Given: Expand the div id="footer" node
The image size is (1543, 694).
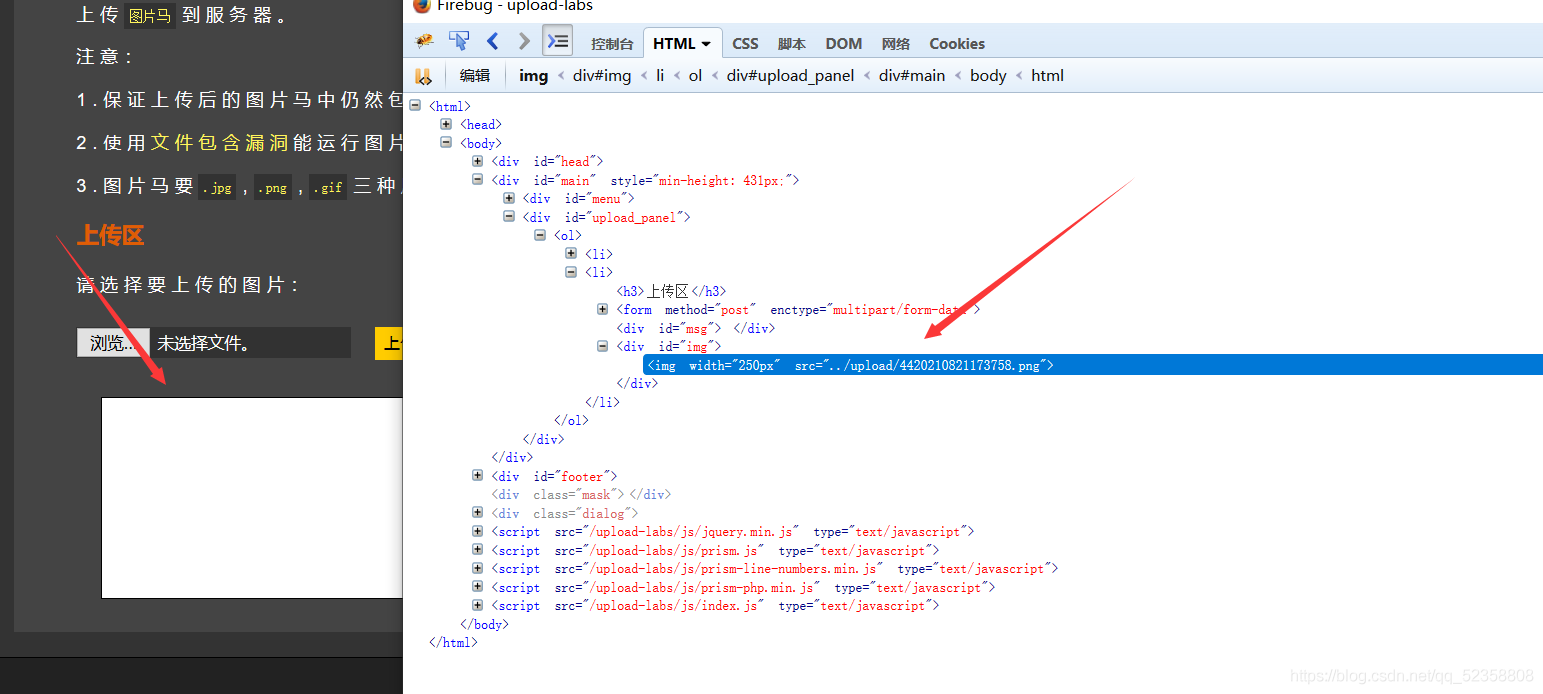Looking at the screenshot, I should tap(478, 476).
